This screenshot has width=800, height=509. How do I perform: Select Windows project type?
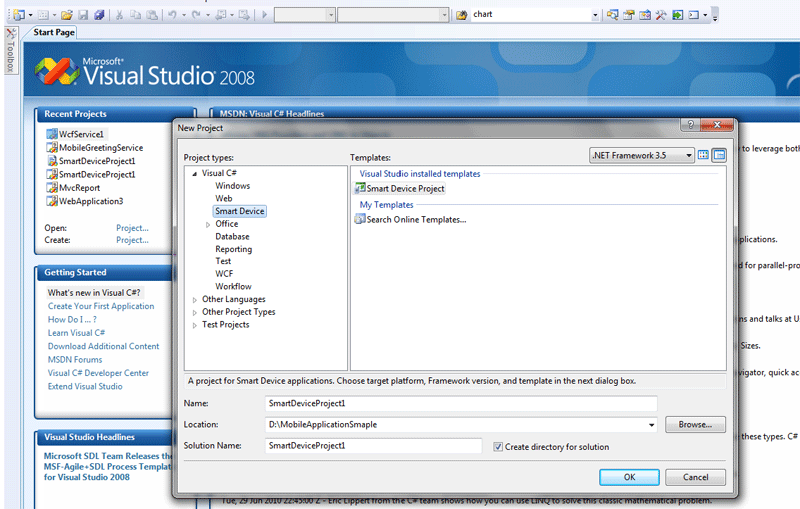[x=233, y=186]
